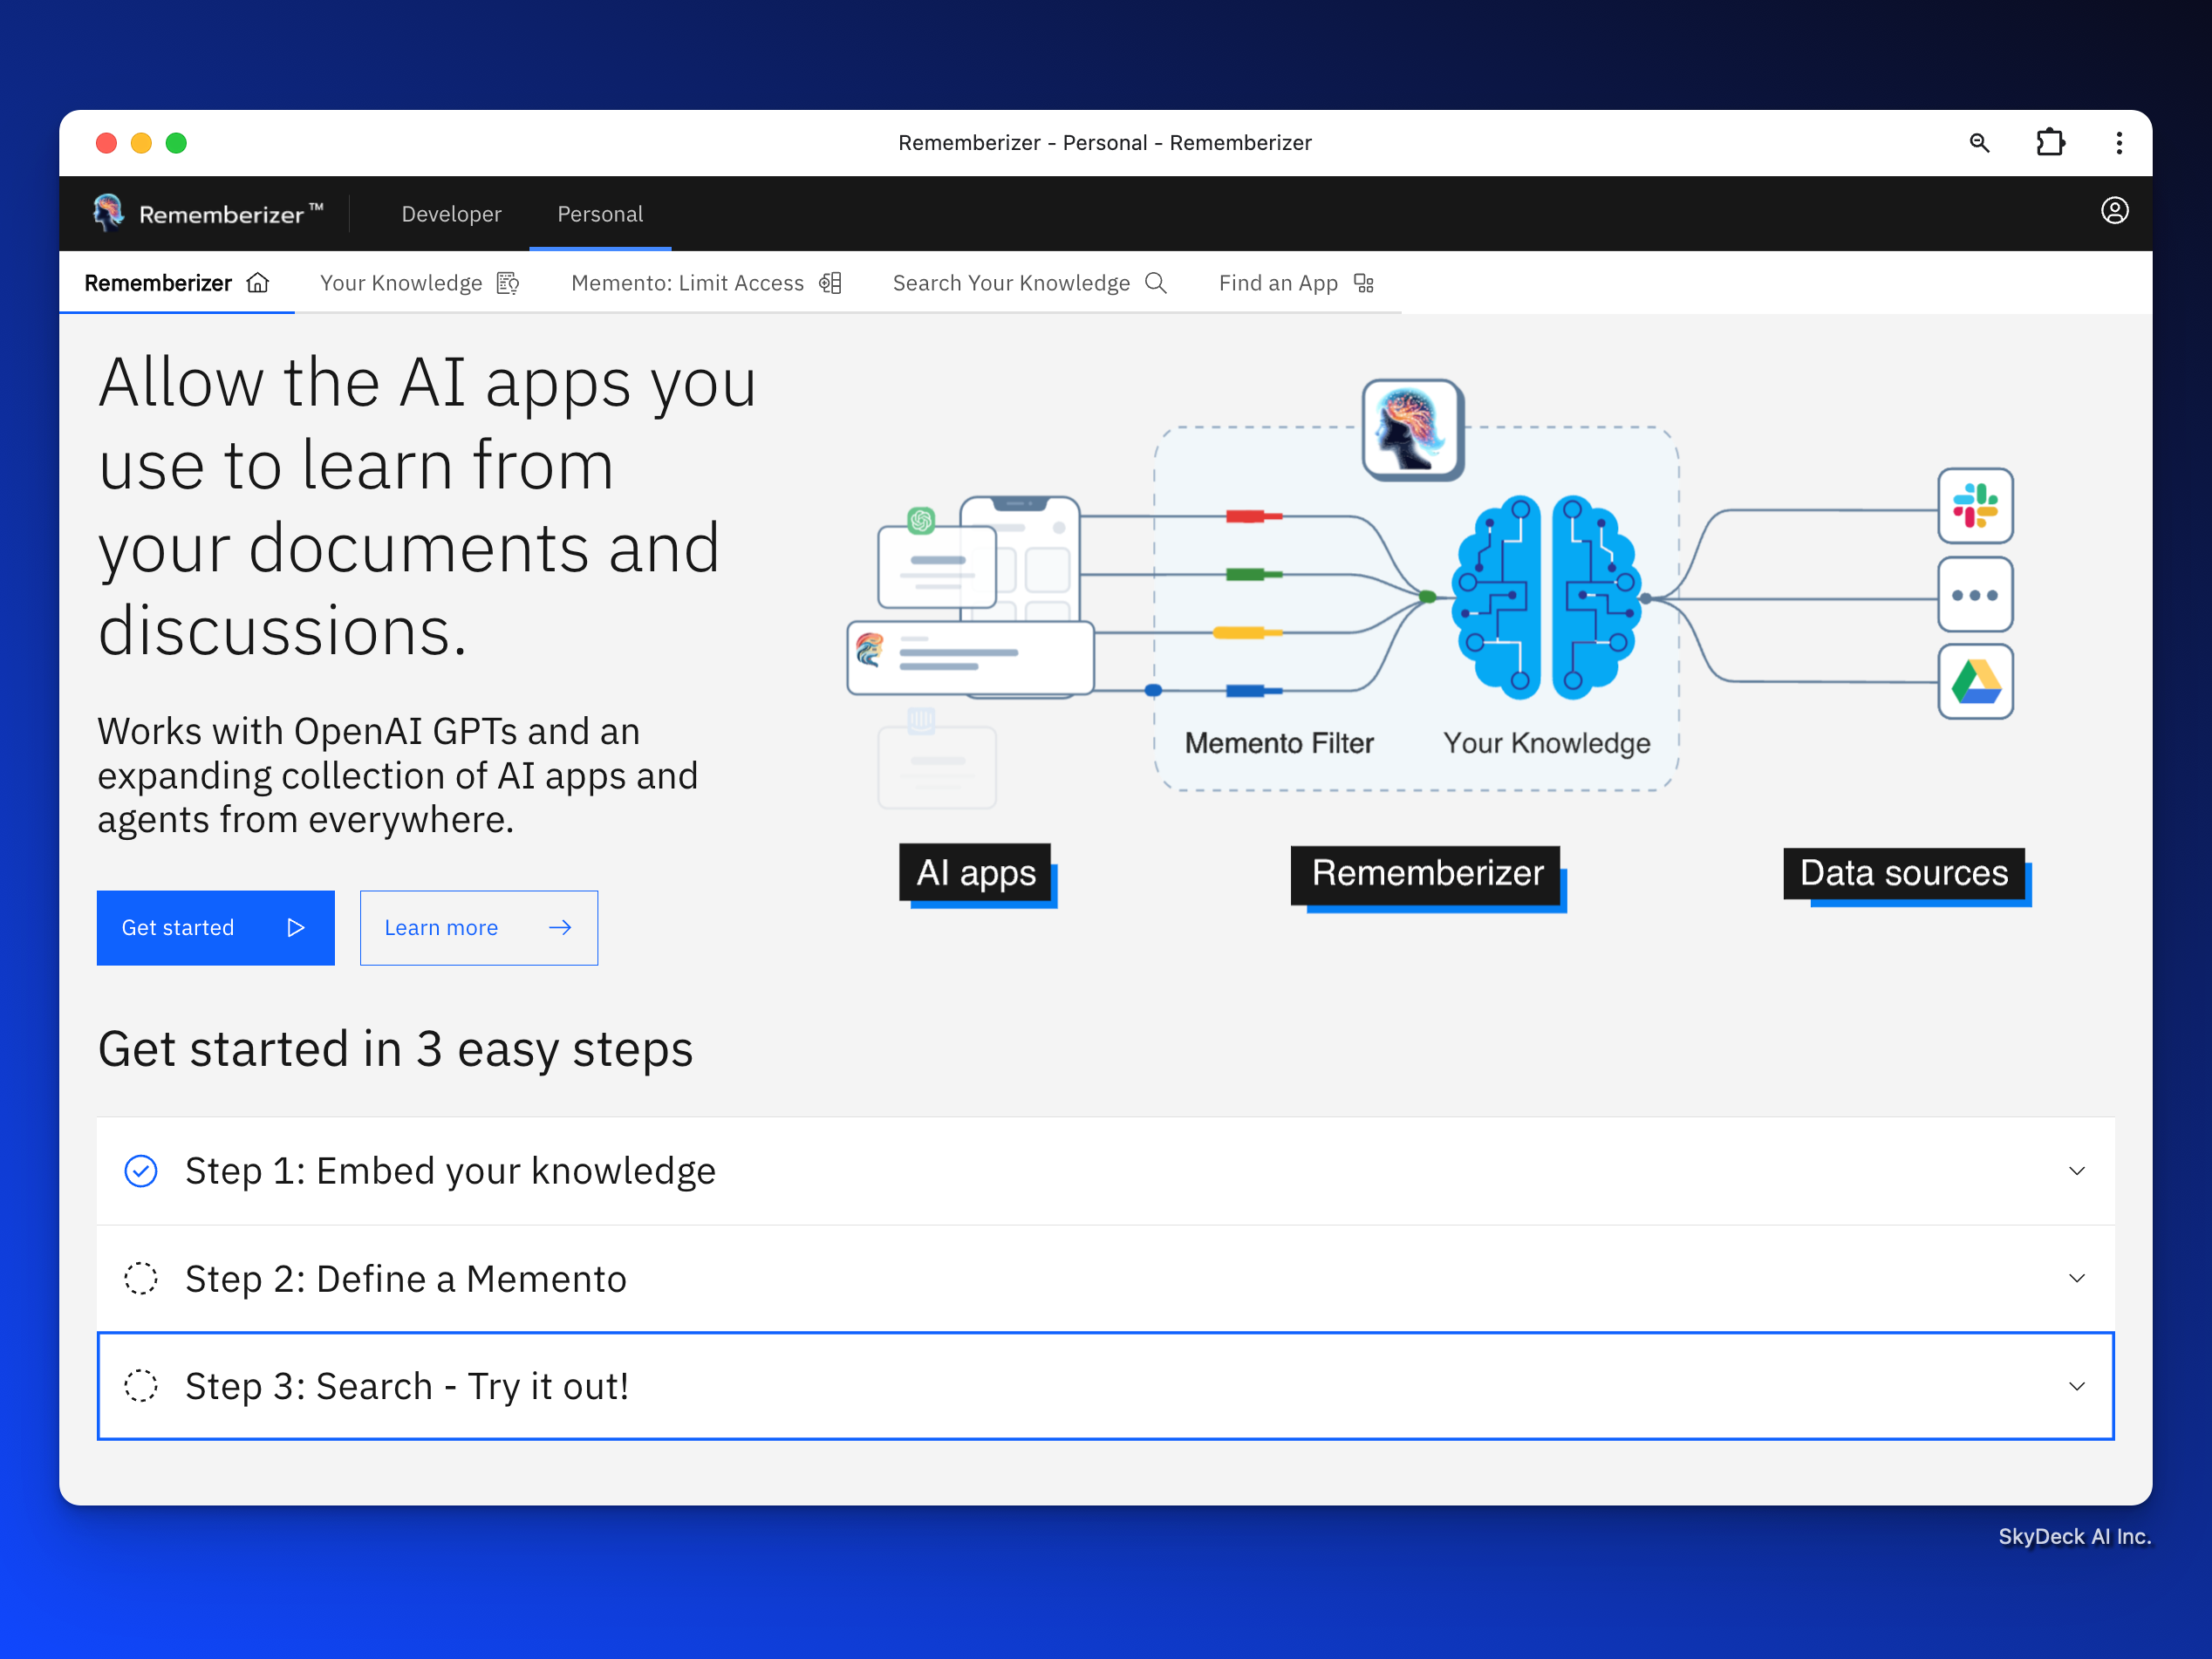Click the Google Drive data source icon
The image size is (2212, 1659).
[x=1975, y=682]
